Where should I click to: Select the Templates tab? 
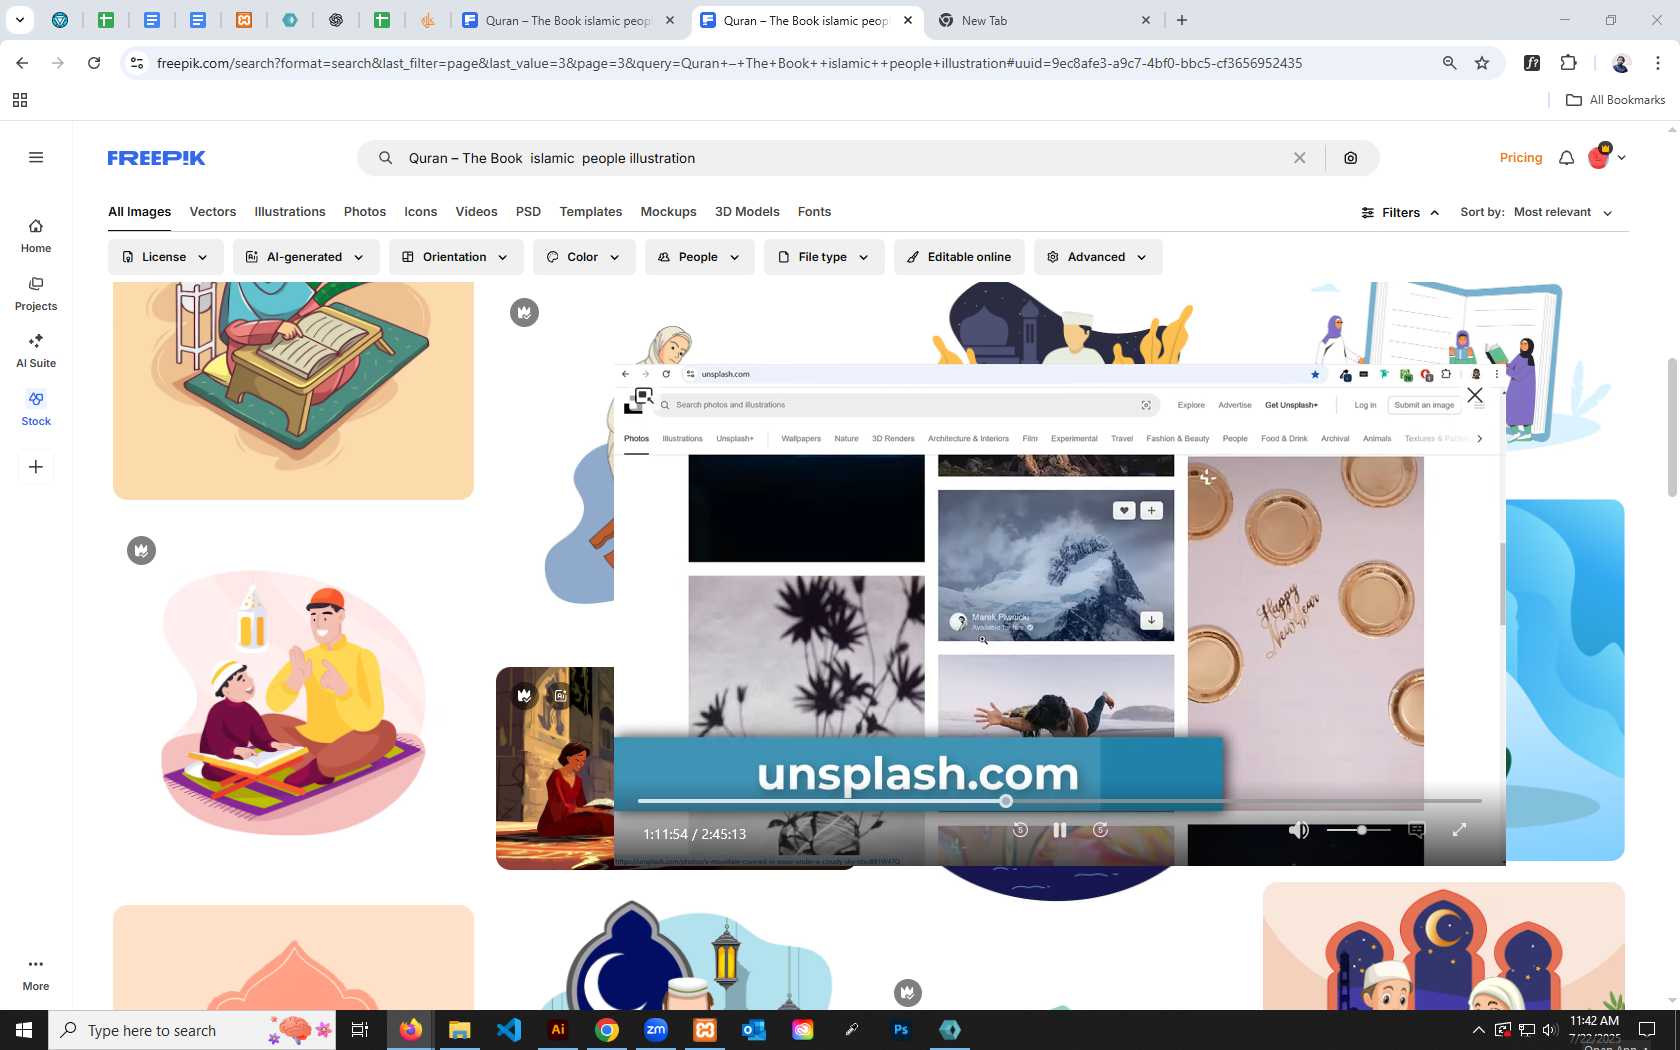click(x=590, y=212)
